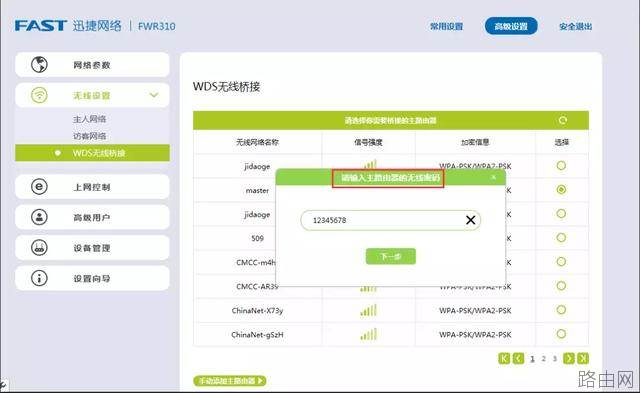Open 网络参数 globe icon menu
Screen dimensions: 640x393
[x=39, y=64]
